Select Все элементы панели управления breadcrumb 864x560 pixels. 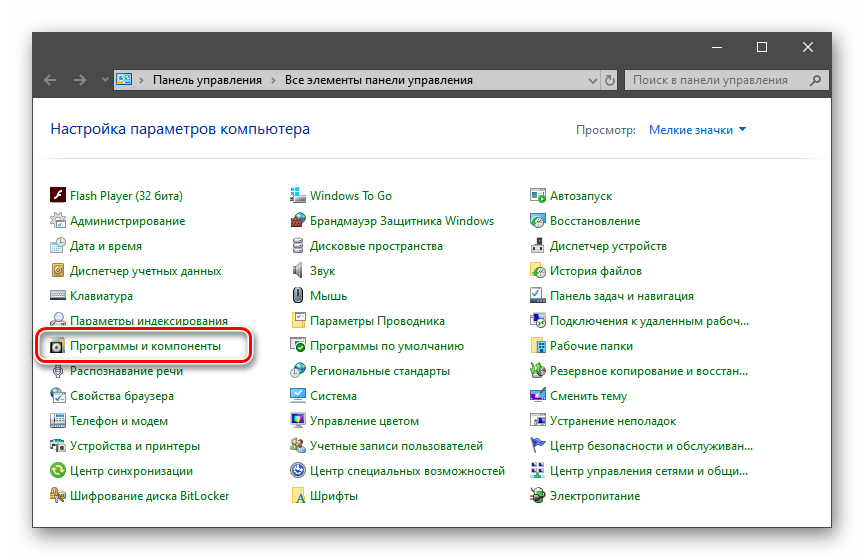(379, 80)
